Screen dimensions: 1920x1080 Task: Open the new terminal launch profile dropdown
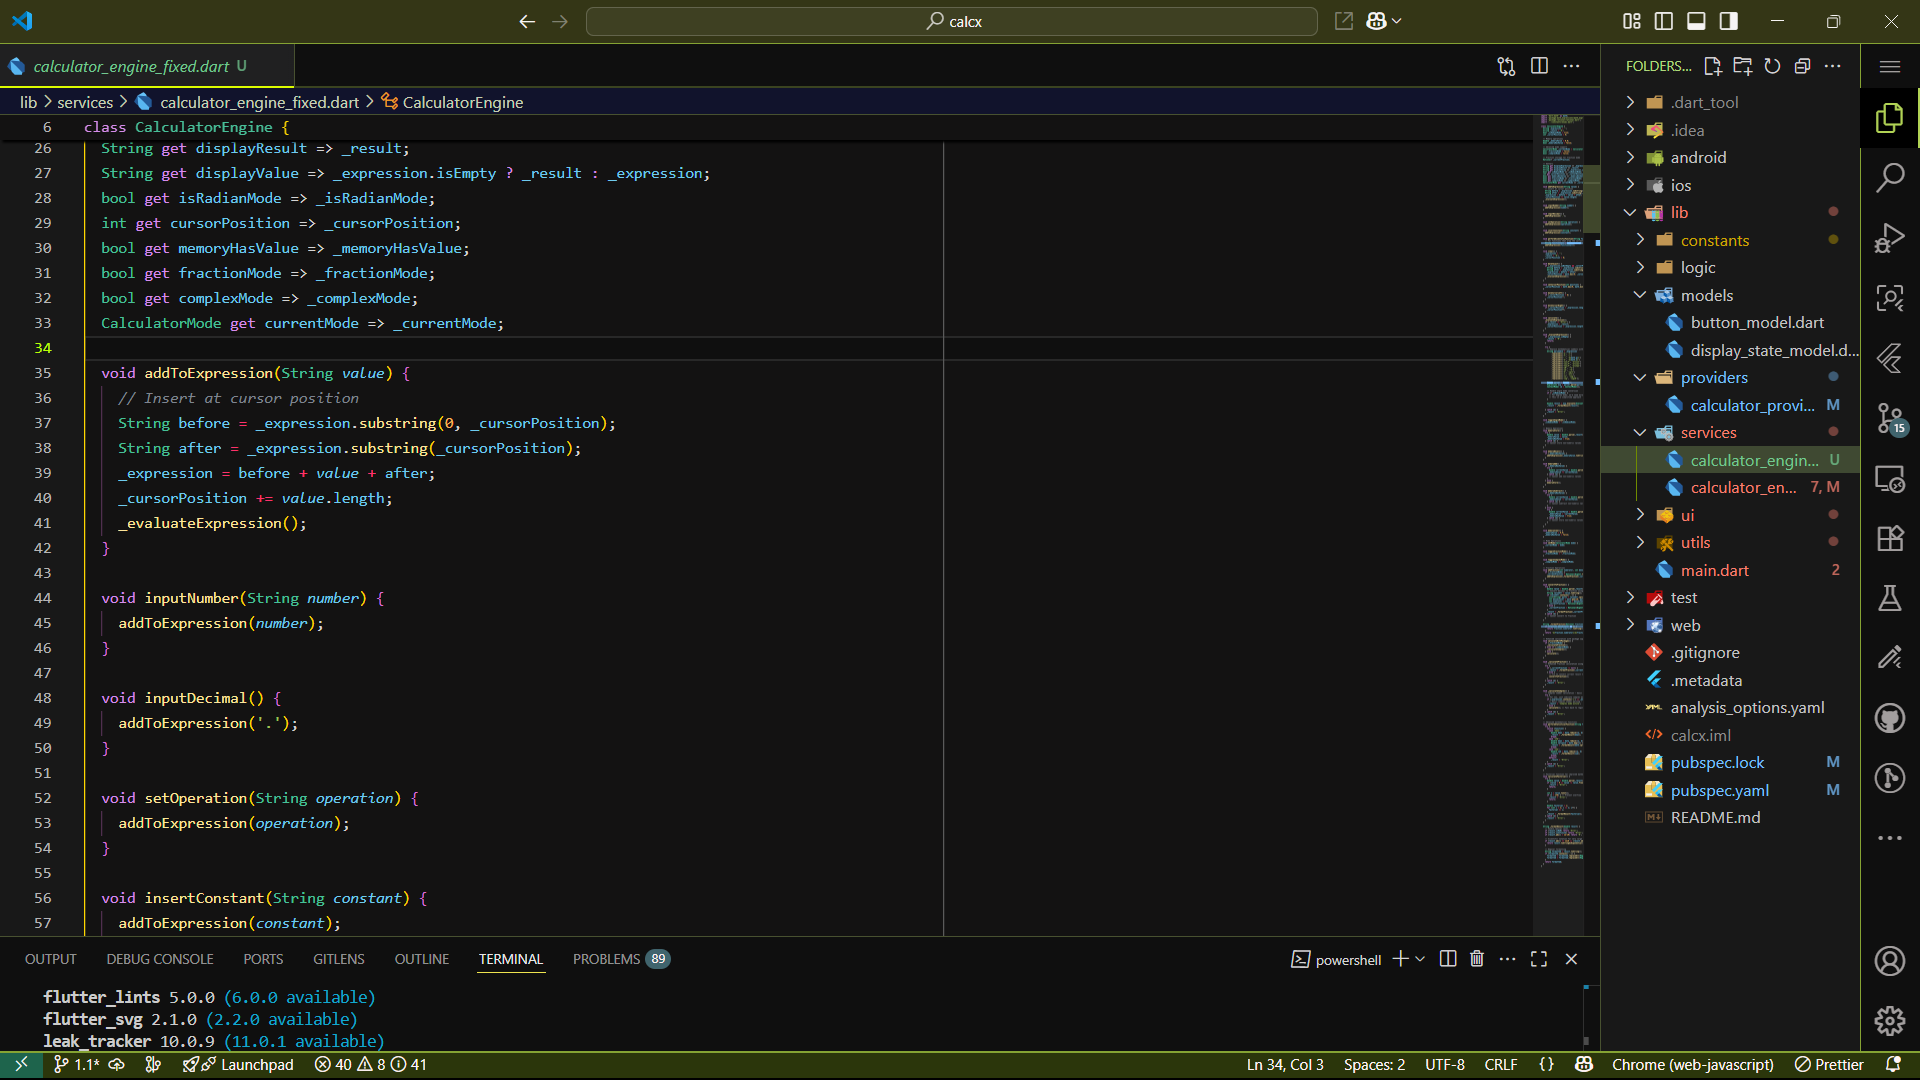pos(1420,959)
